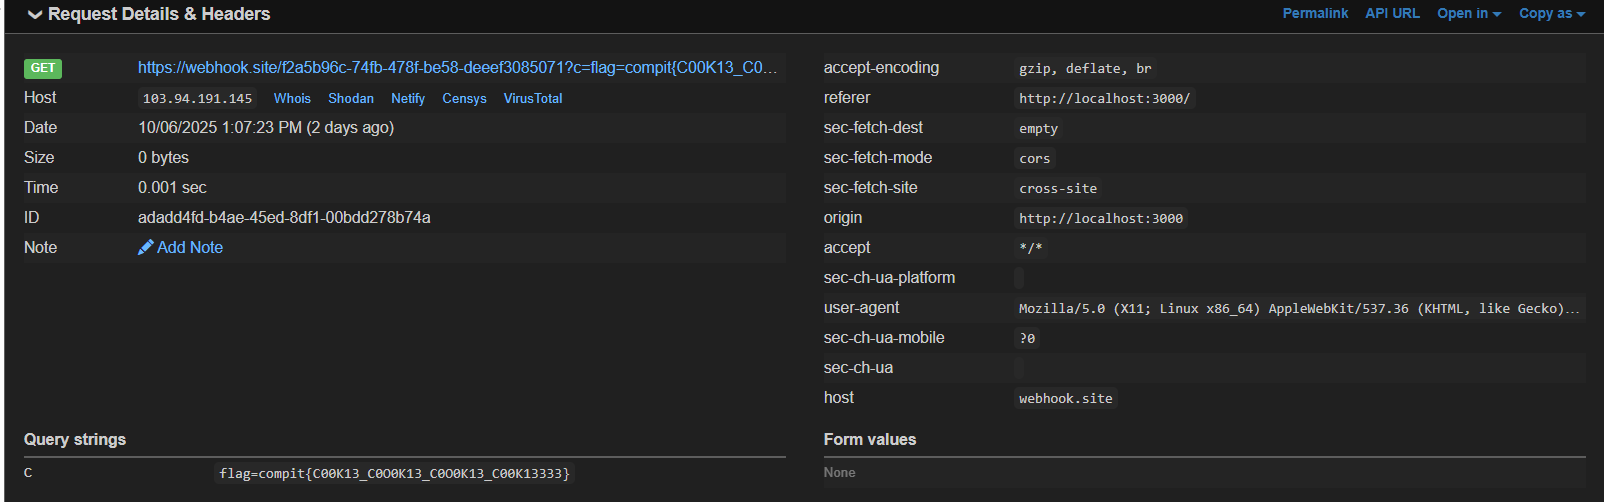The width and height of the screenshot is (1604, 502).
Task: Open the webhook.site request URL
Action: (x=457, y=68)
